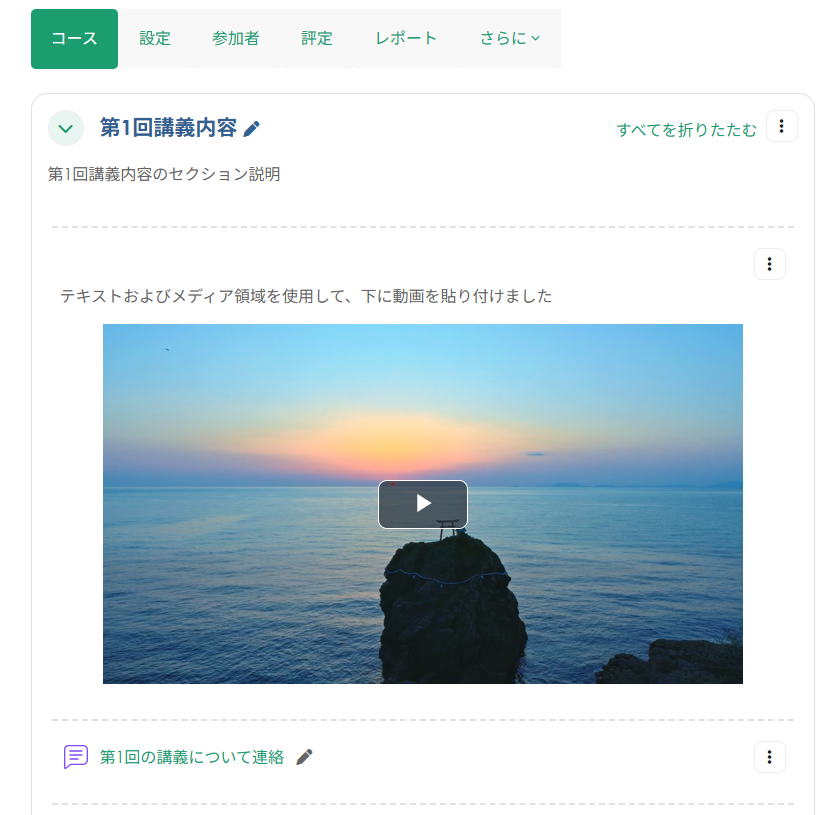
Task: Open 第1回の講義について連絡 forum link
Action: click(192, 757)
